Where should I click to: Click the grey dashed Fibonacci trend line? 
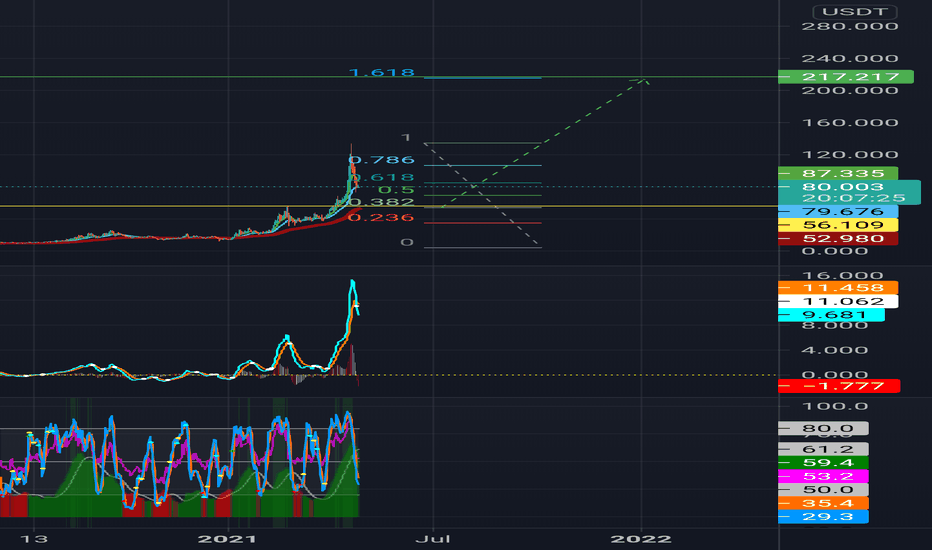point(481,194)
